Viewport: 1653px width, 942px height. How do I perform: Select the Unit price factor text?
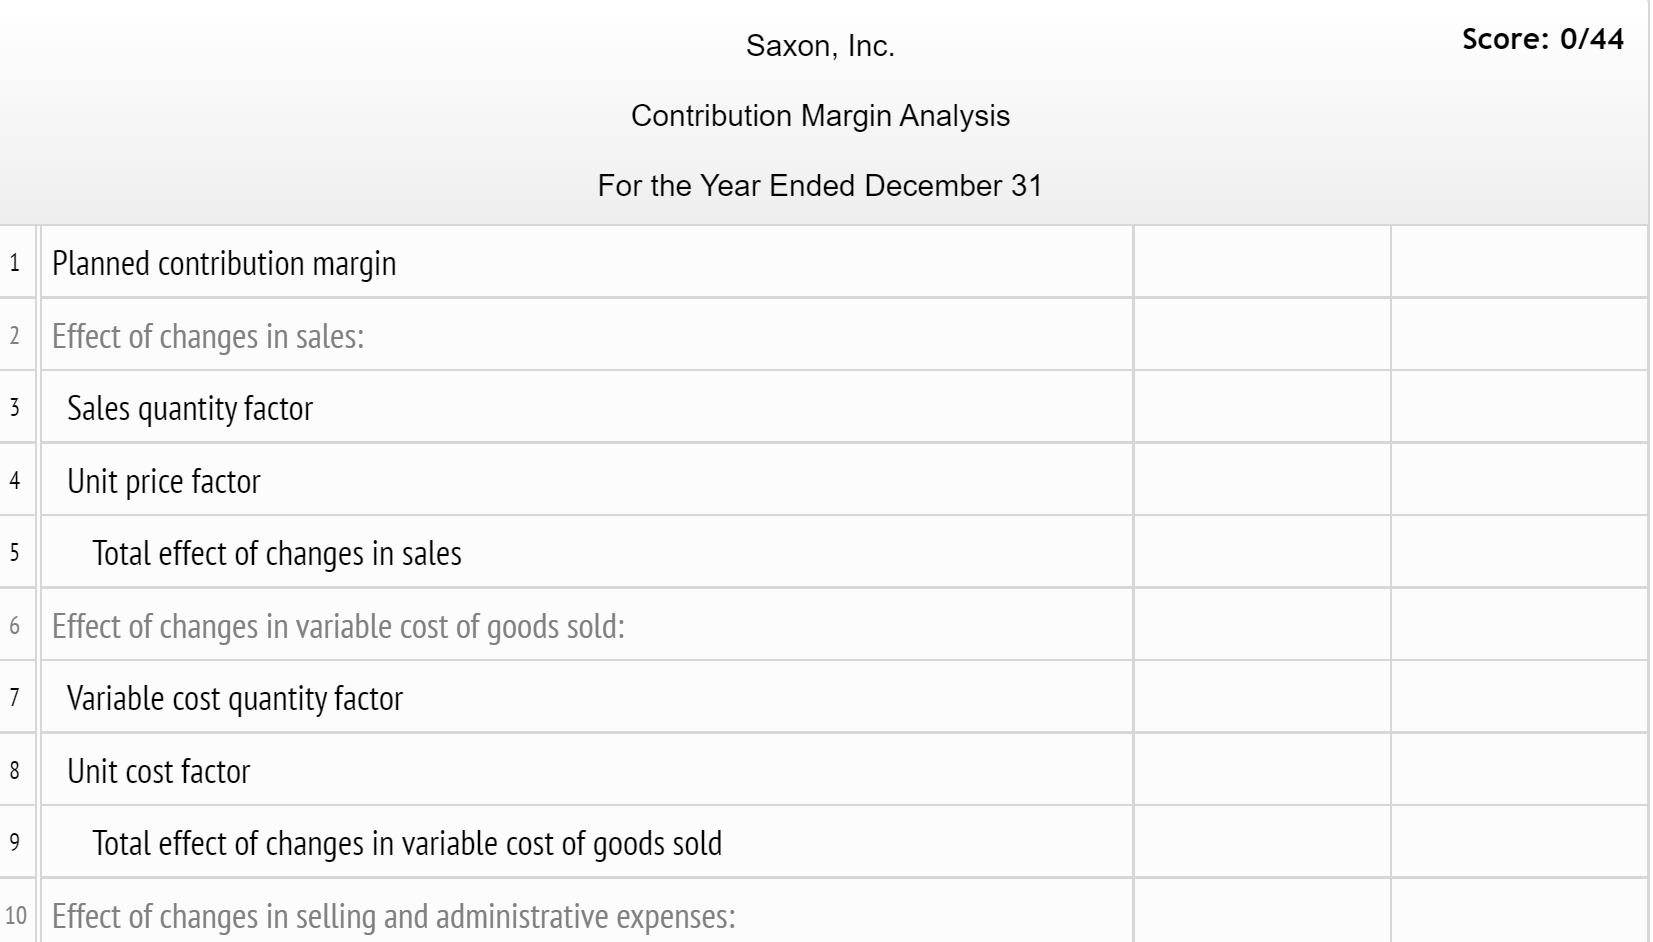[x=163, y=481]
